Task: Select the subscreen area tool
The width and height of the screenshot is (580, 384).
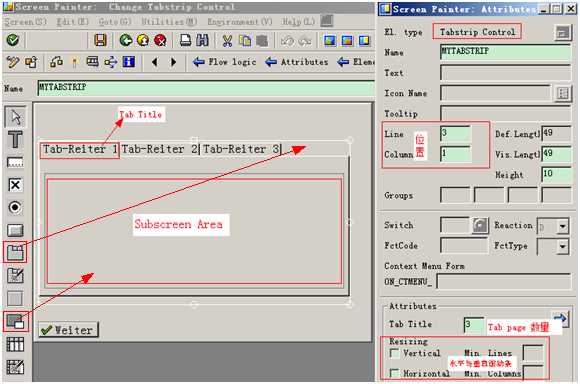Action: pos(15,321)
